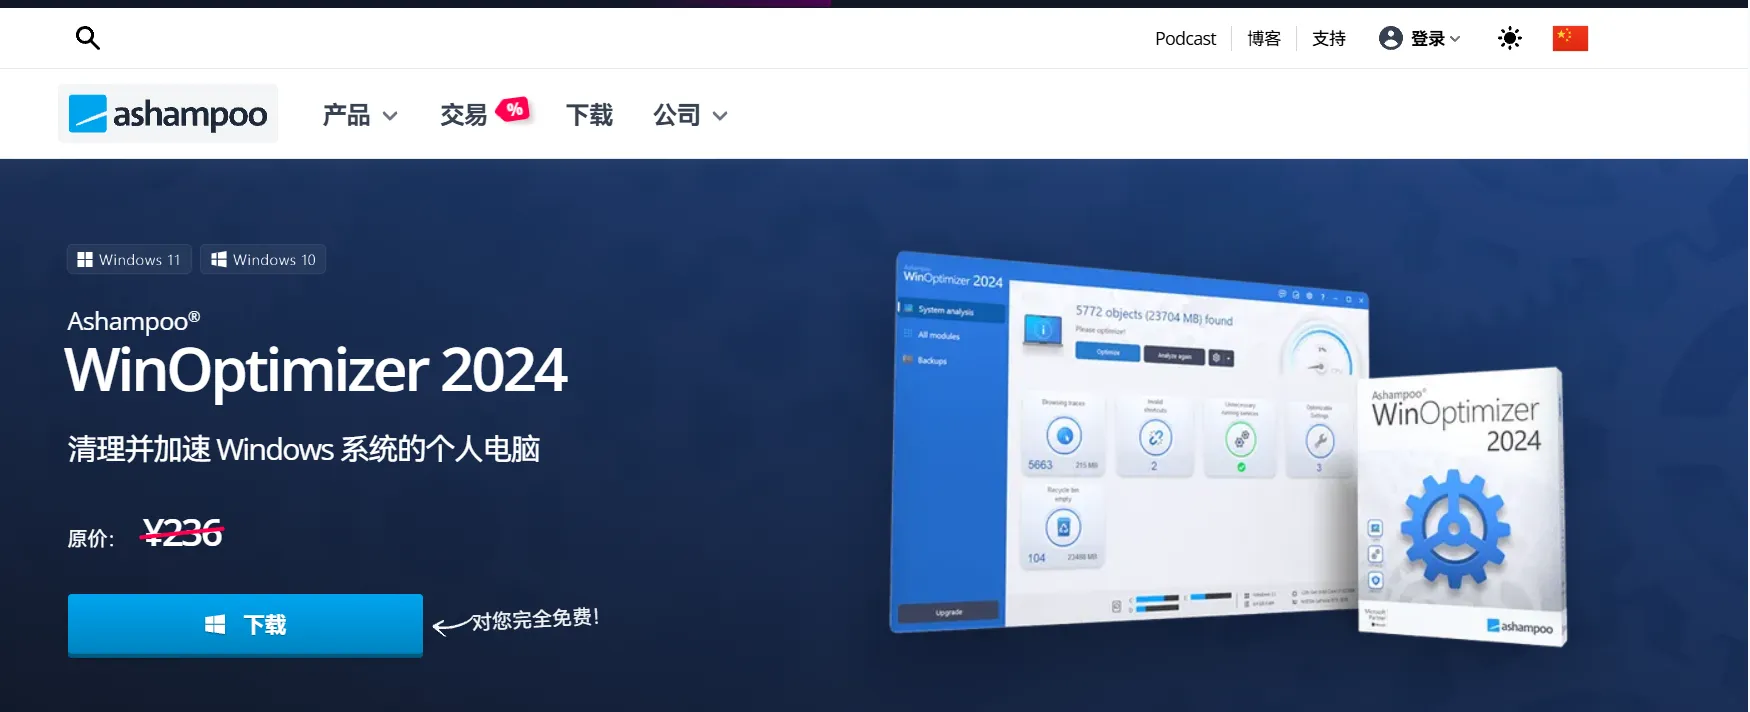
Task: Go to the 博客 blog link
Action: pyautogui.click(x=1264, y=39)
